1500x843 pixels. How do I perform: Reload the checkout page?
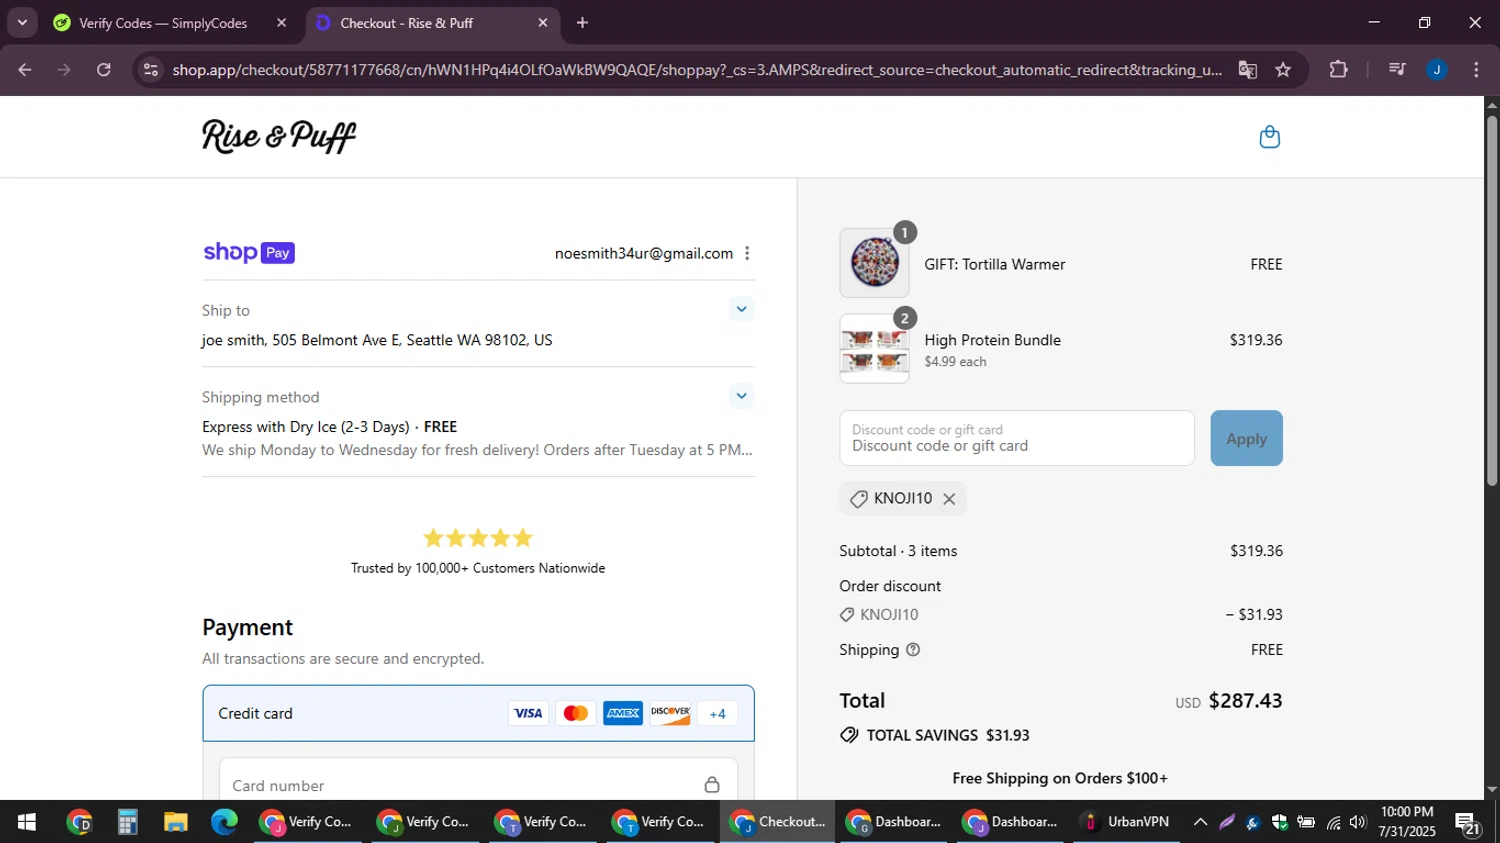(104, 70)
